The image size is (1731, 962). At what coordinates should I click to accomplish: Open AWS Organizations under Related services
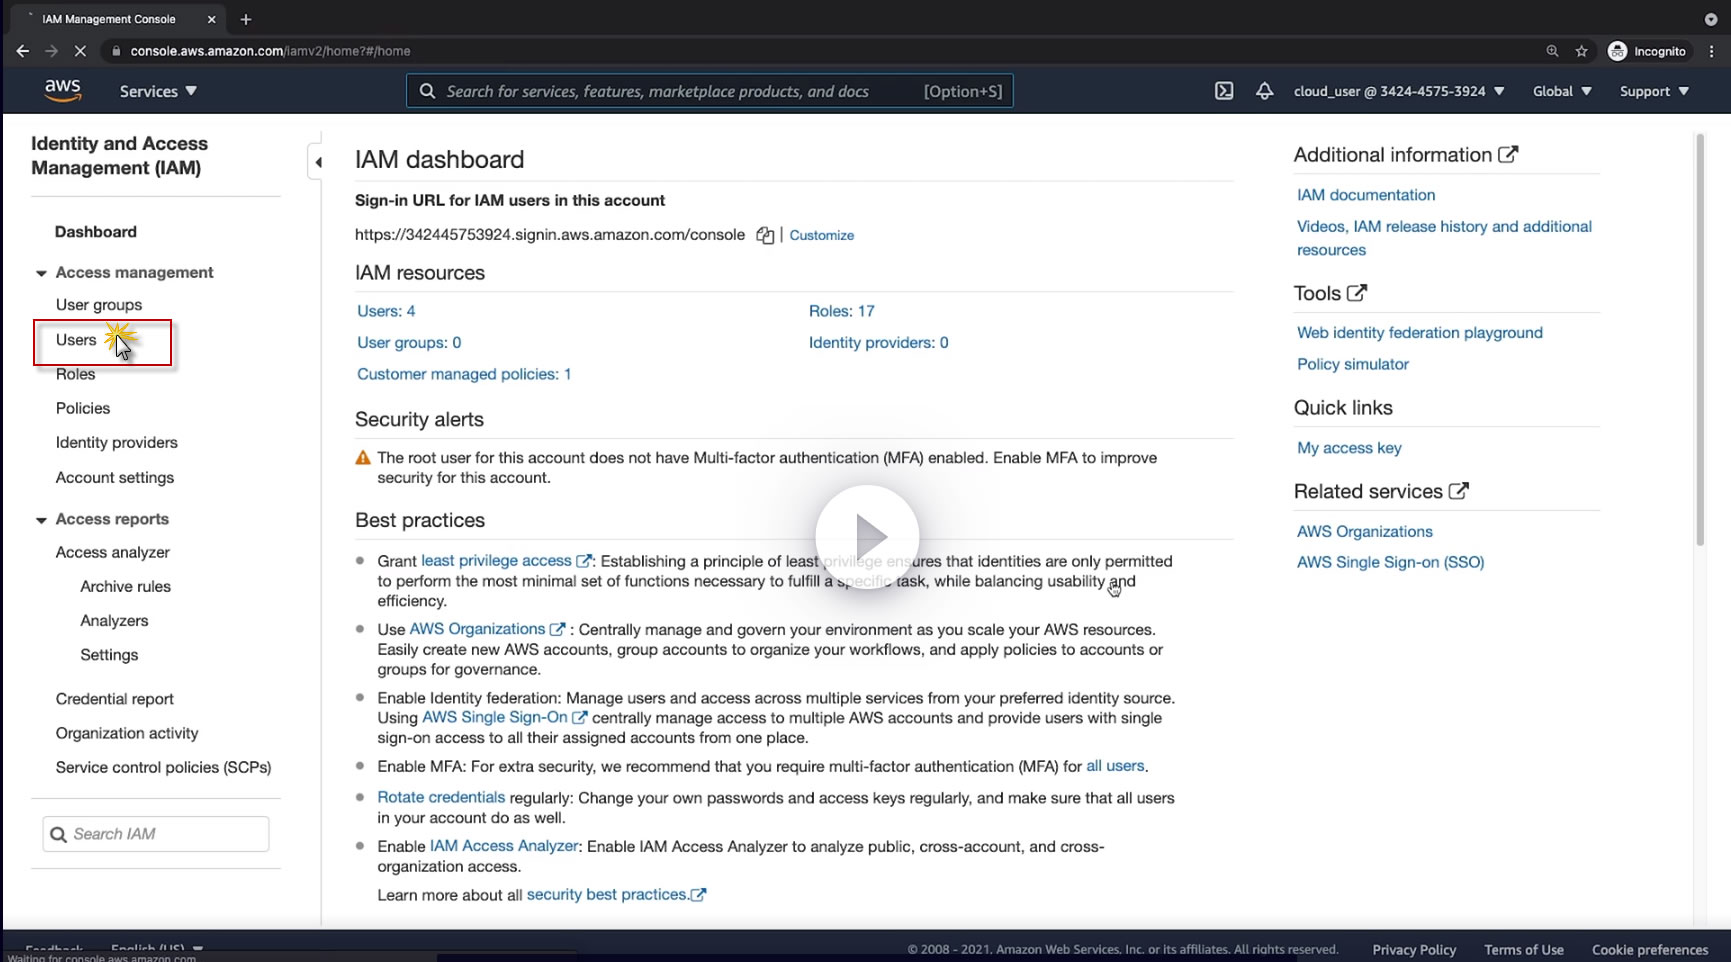[x=1365, y=531]
